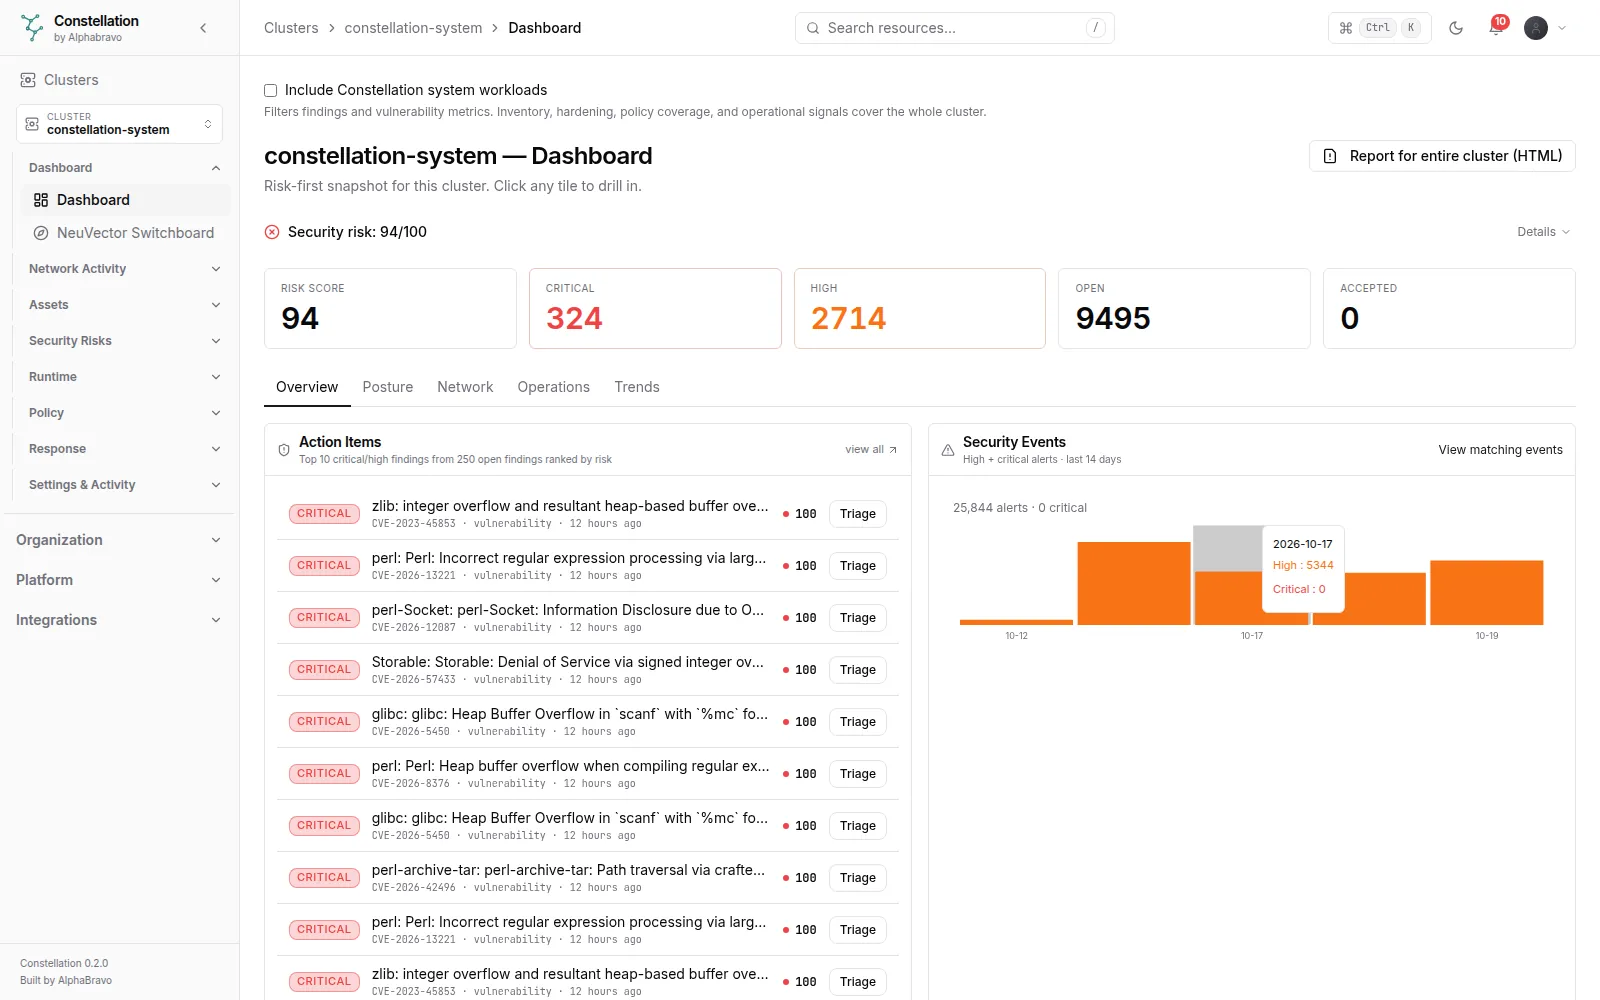
Task: Expand the Runtime section
Action: [125, 377]
